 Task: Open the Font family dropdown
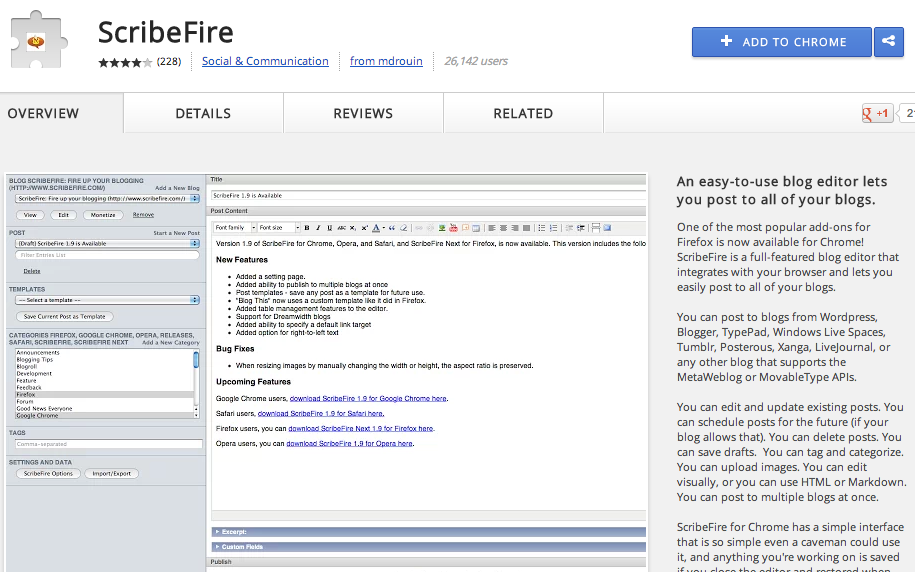pos(235,228)
